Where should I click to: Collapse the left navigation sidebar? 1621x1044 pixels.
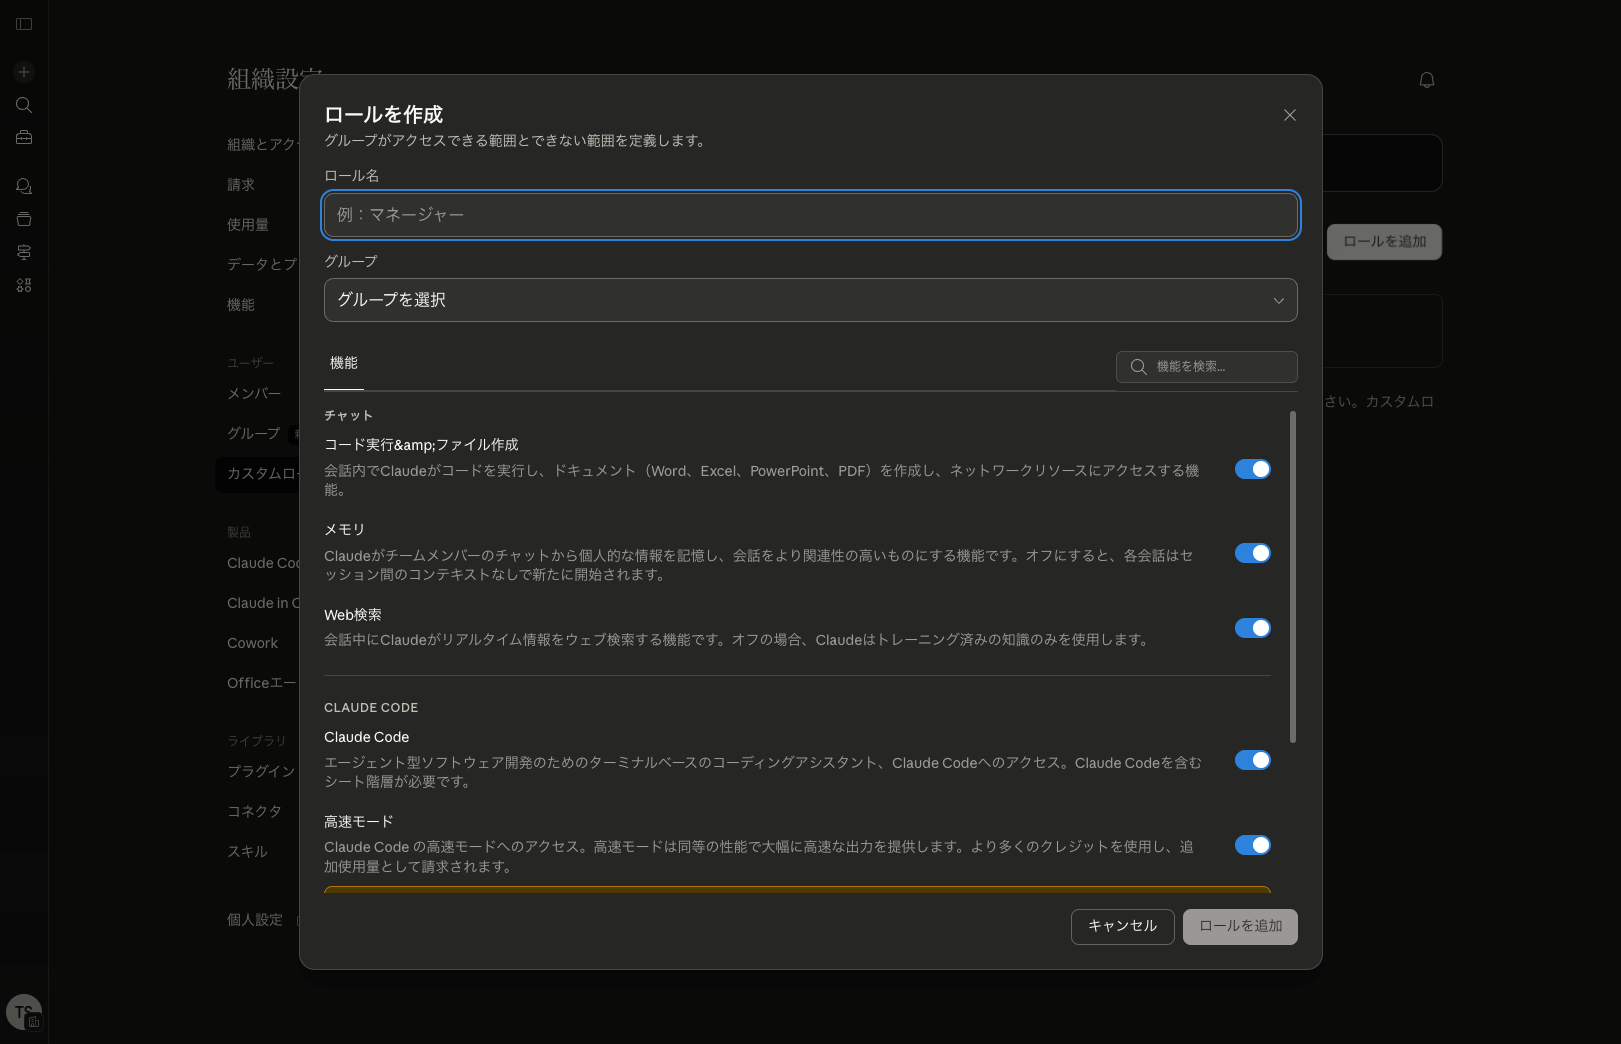coord(23,24)
